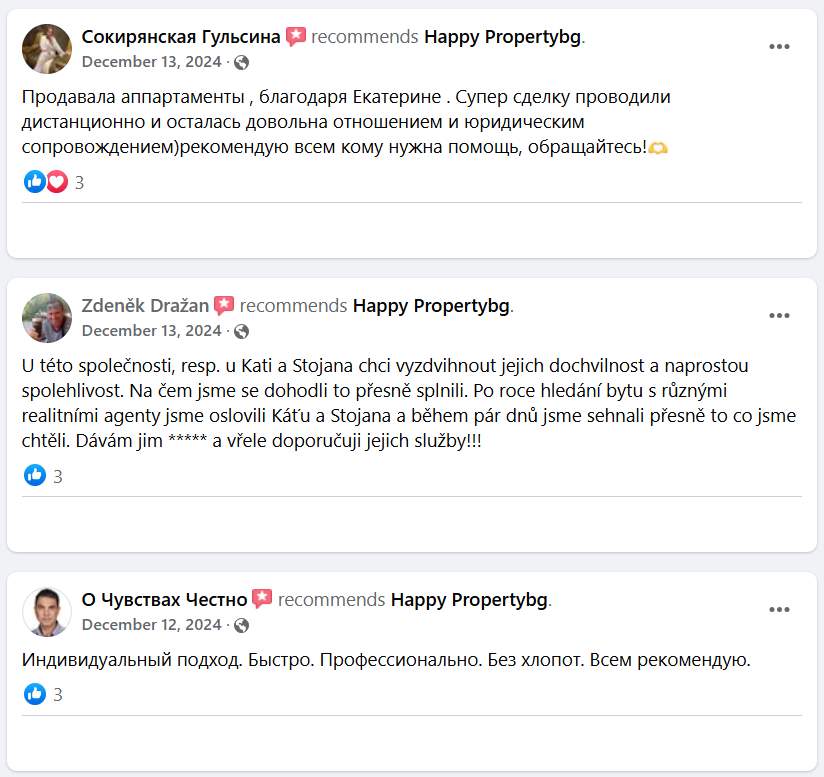View reaction count on third review

[58, 695]
